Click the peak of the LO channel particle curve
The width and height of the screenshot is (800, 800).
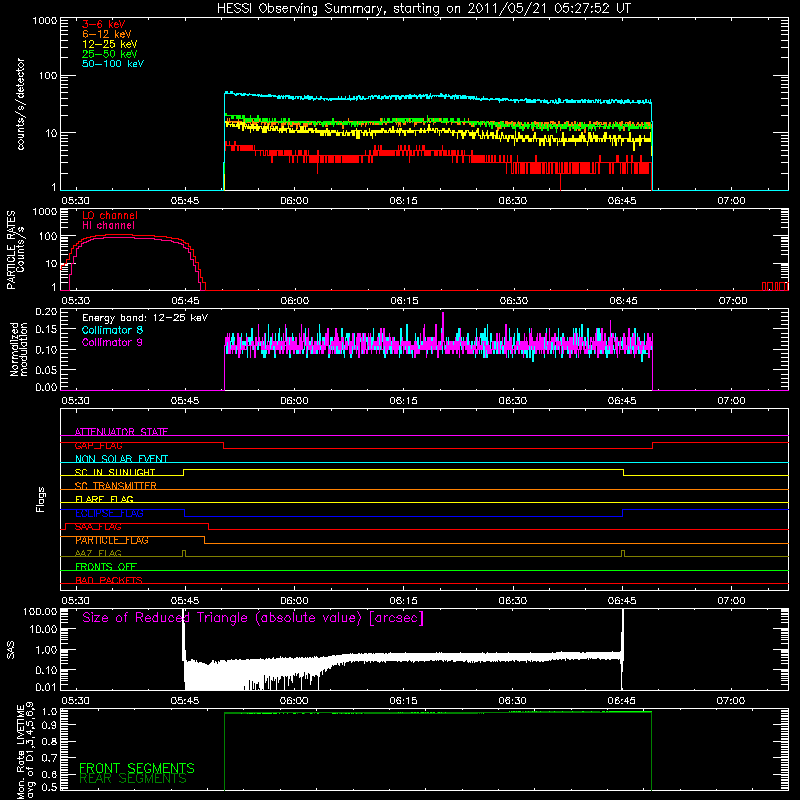pos(120,235)
